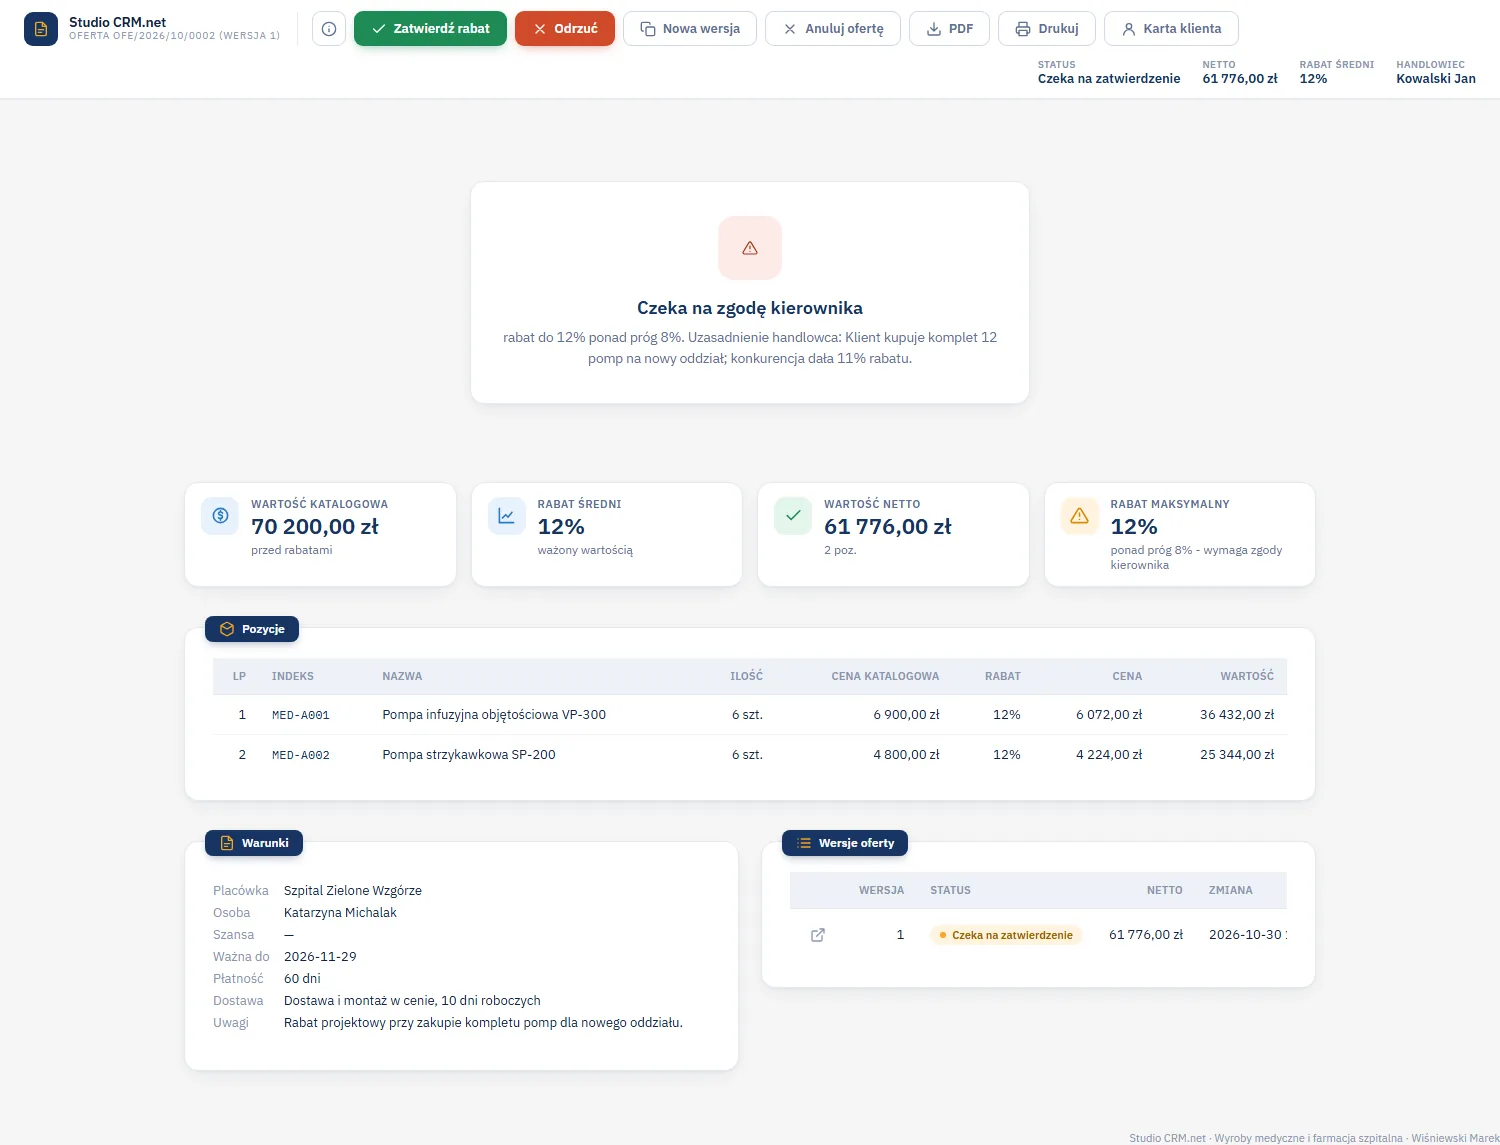Click the Czeka na zgodę kierownika heading

pos(750,308)
